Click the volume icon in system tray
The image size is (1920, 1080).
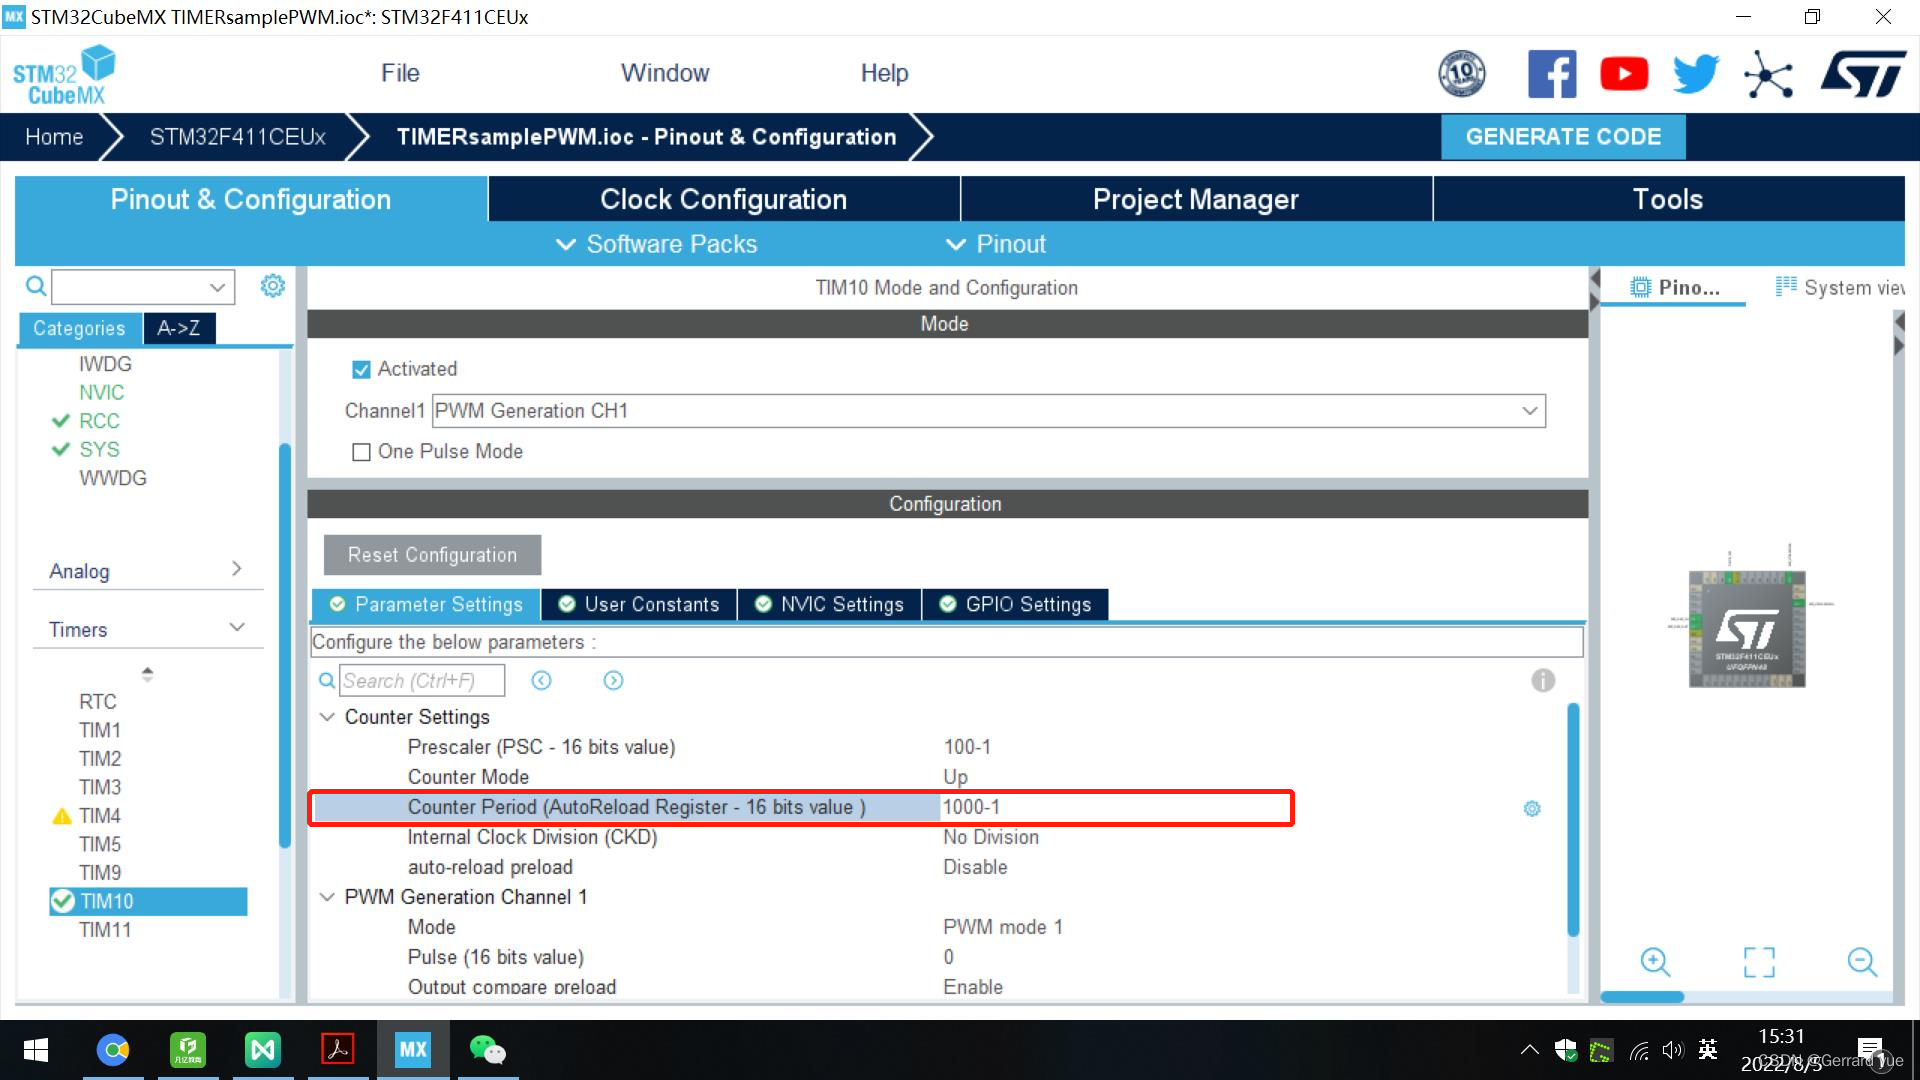tap(1673, 1050)
